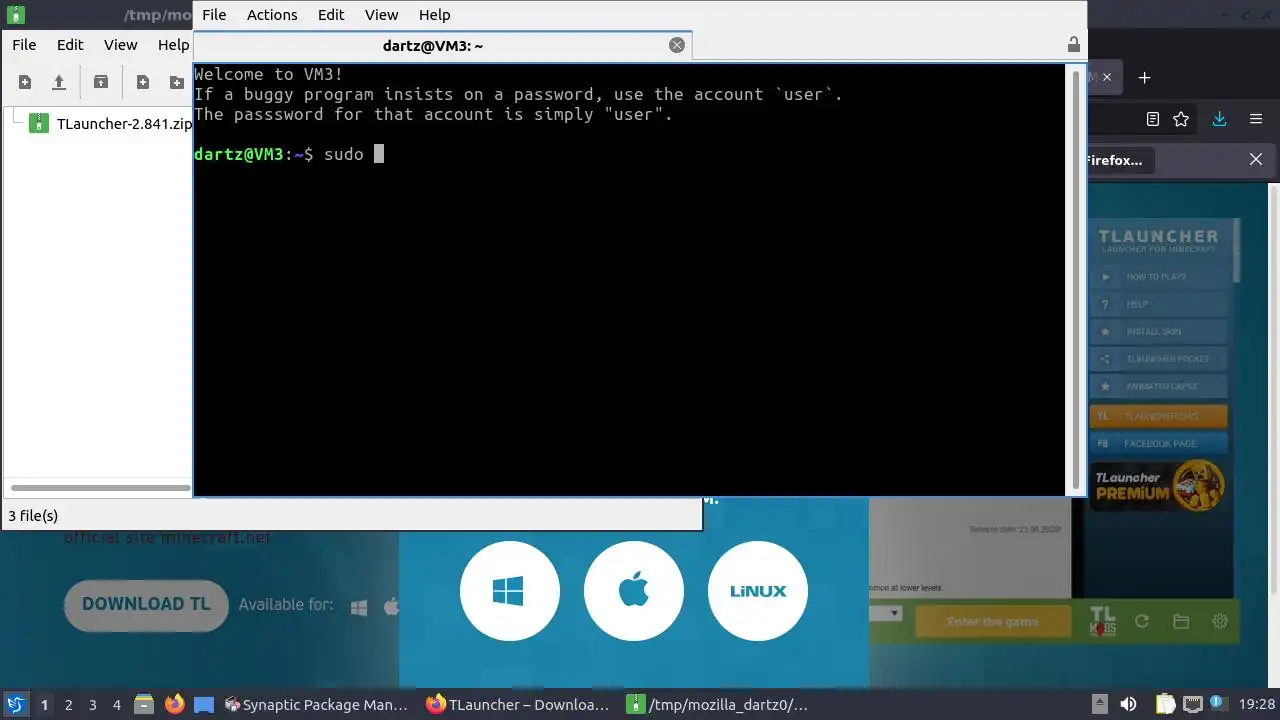Open File menu in the terminal window
Viewport: 1280px width, 720px height.
pyautogui.click(x=214, y=15)
